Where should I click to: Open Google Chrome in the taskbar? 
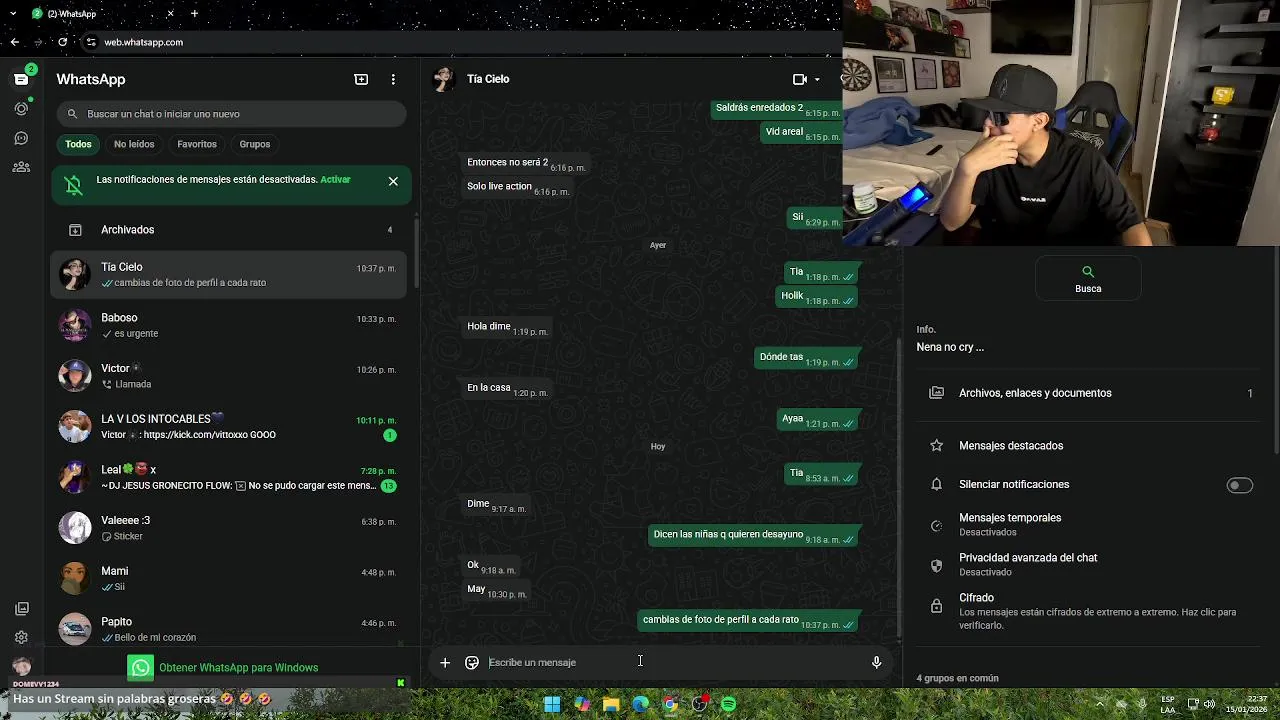pos(670,704)
